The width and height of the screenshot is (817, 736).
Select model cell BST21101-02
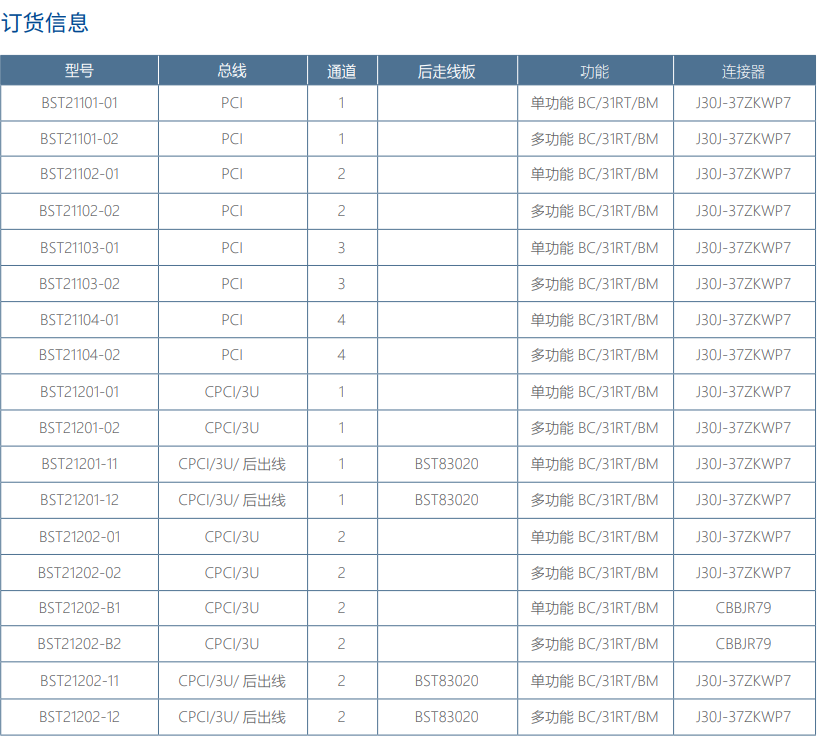pyautogui.click(x=79, y=139)
